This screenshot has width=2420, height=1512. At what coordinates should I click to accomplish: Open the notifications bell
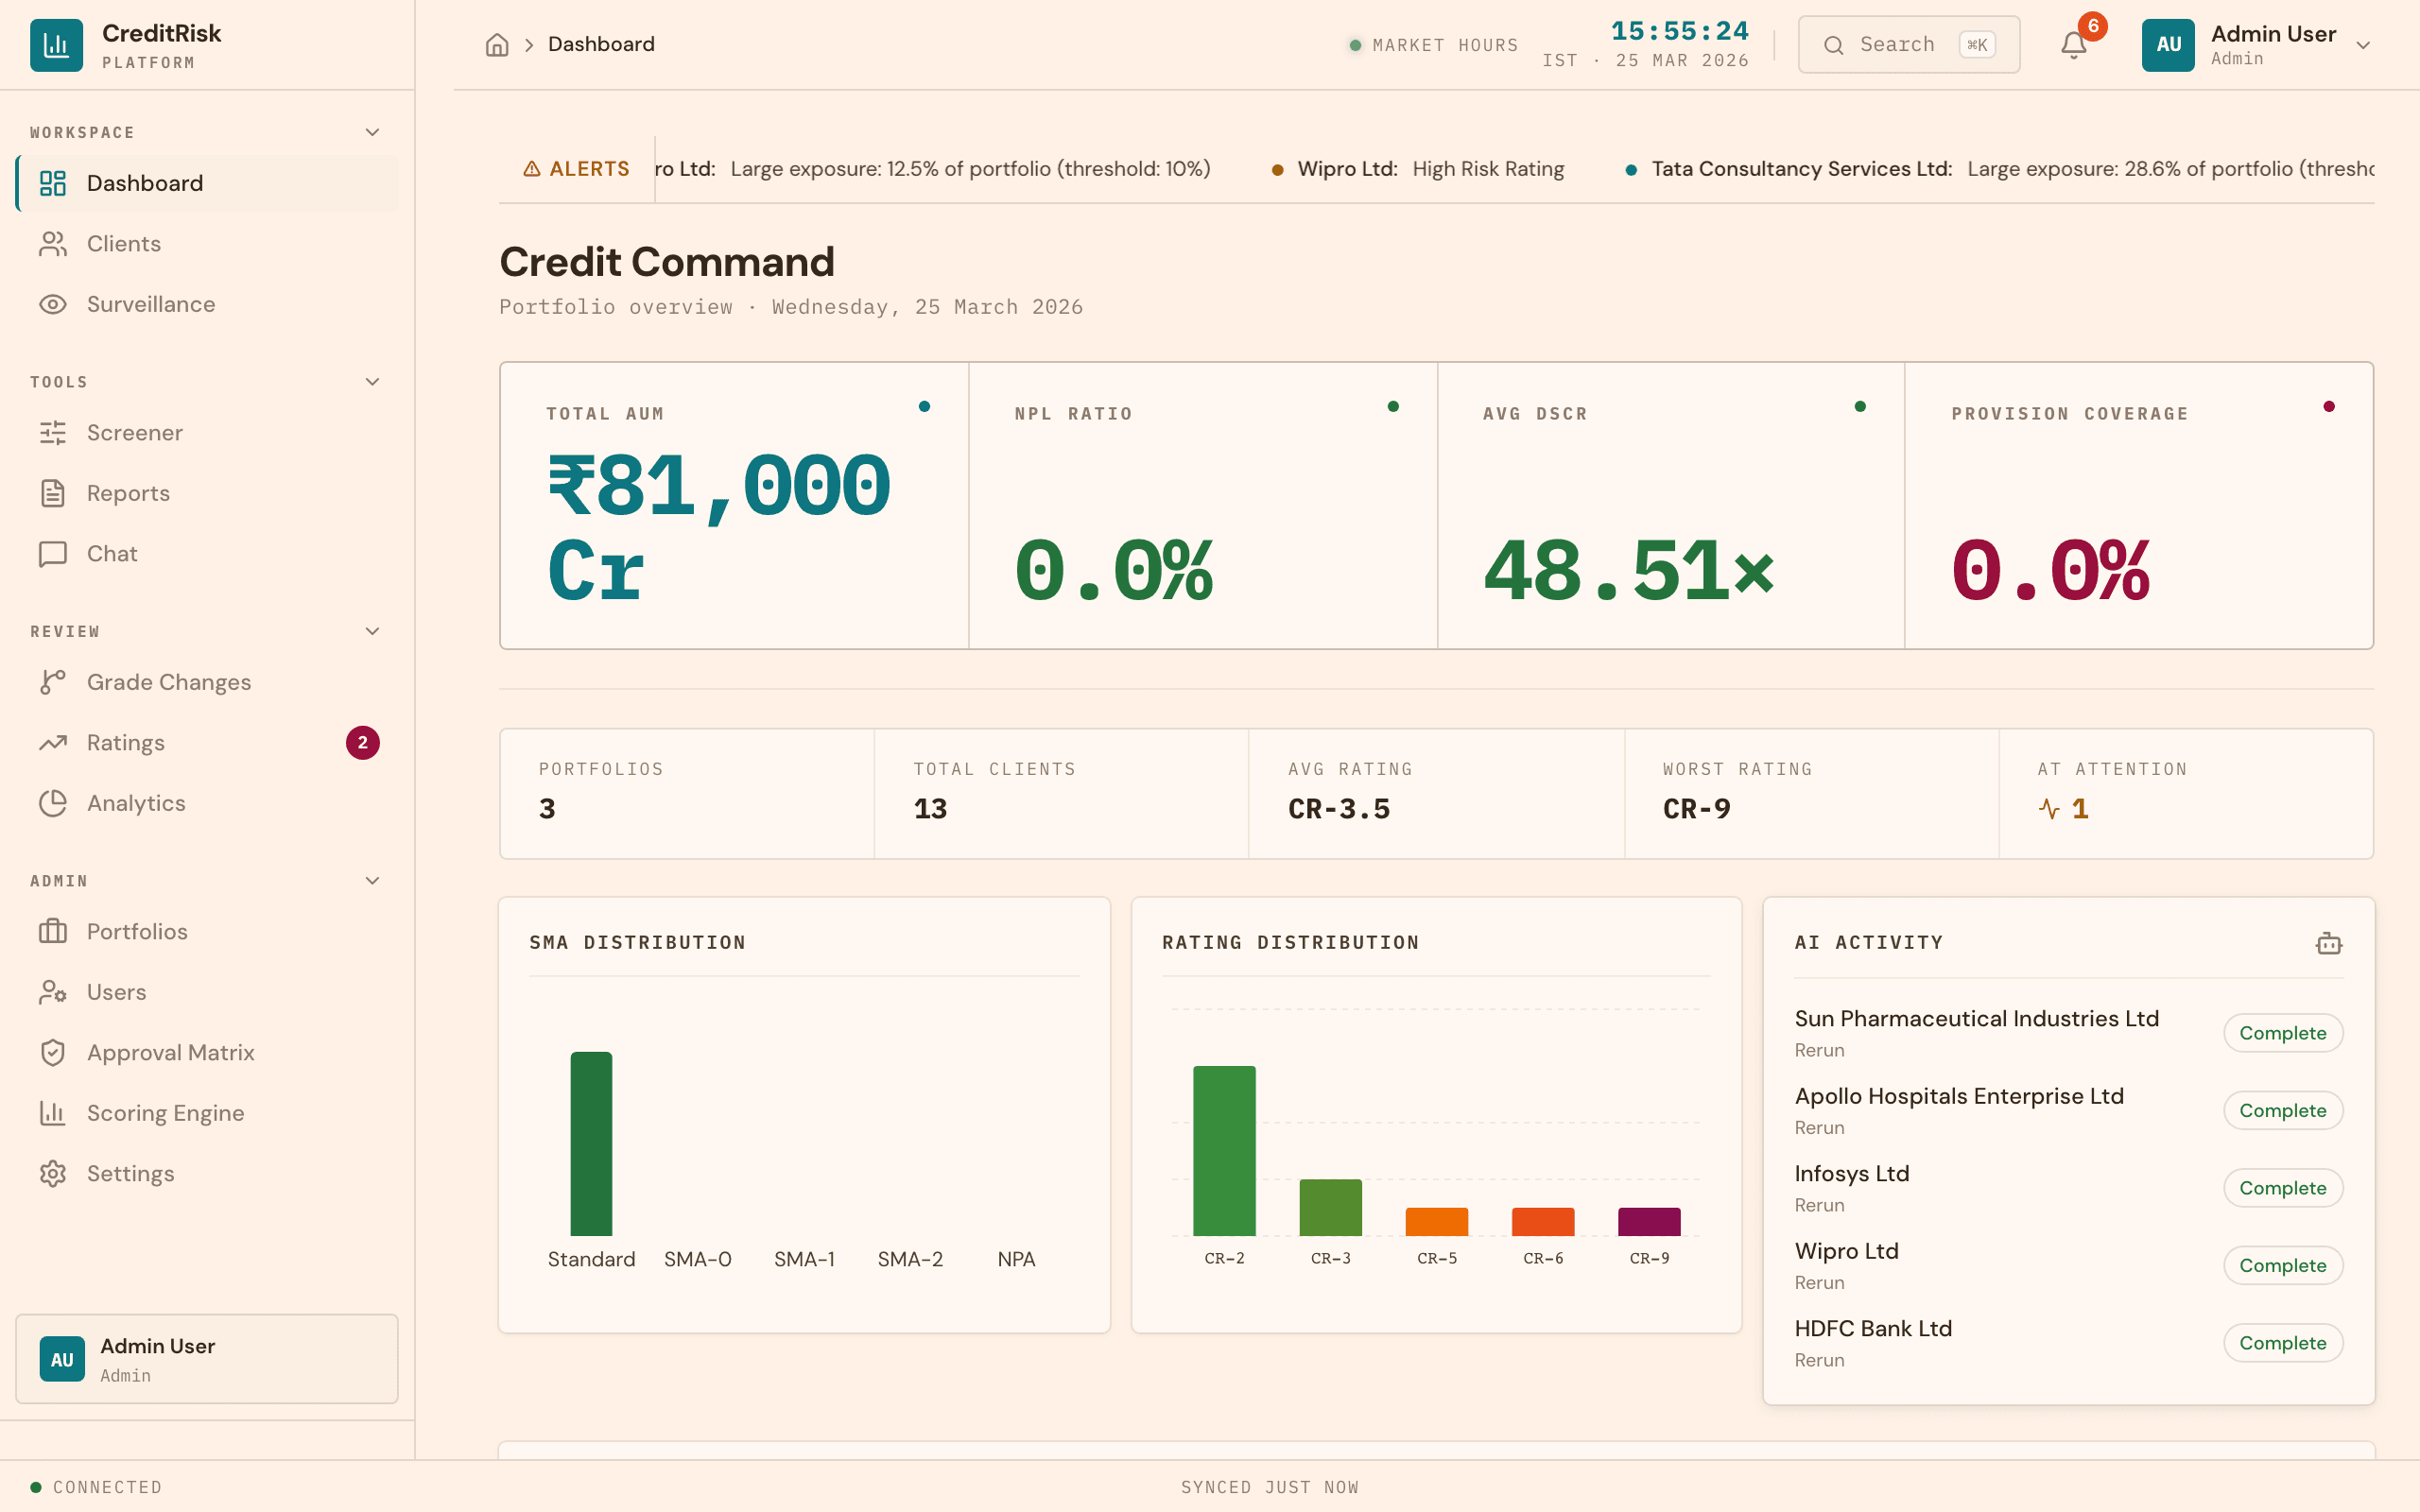(2073, 45)
